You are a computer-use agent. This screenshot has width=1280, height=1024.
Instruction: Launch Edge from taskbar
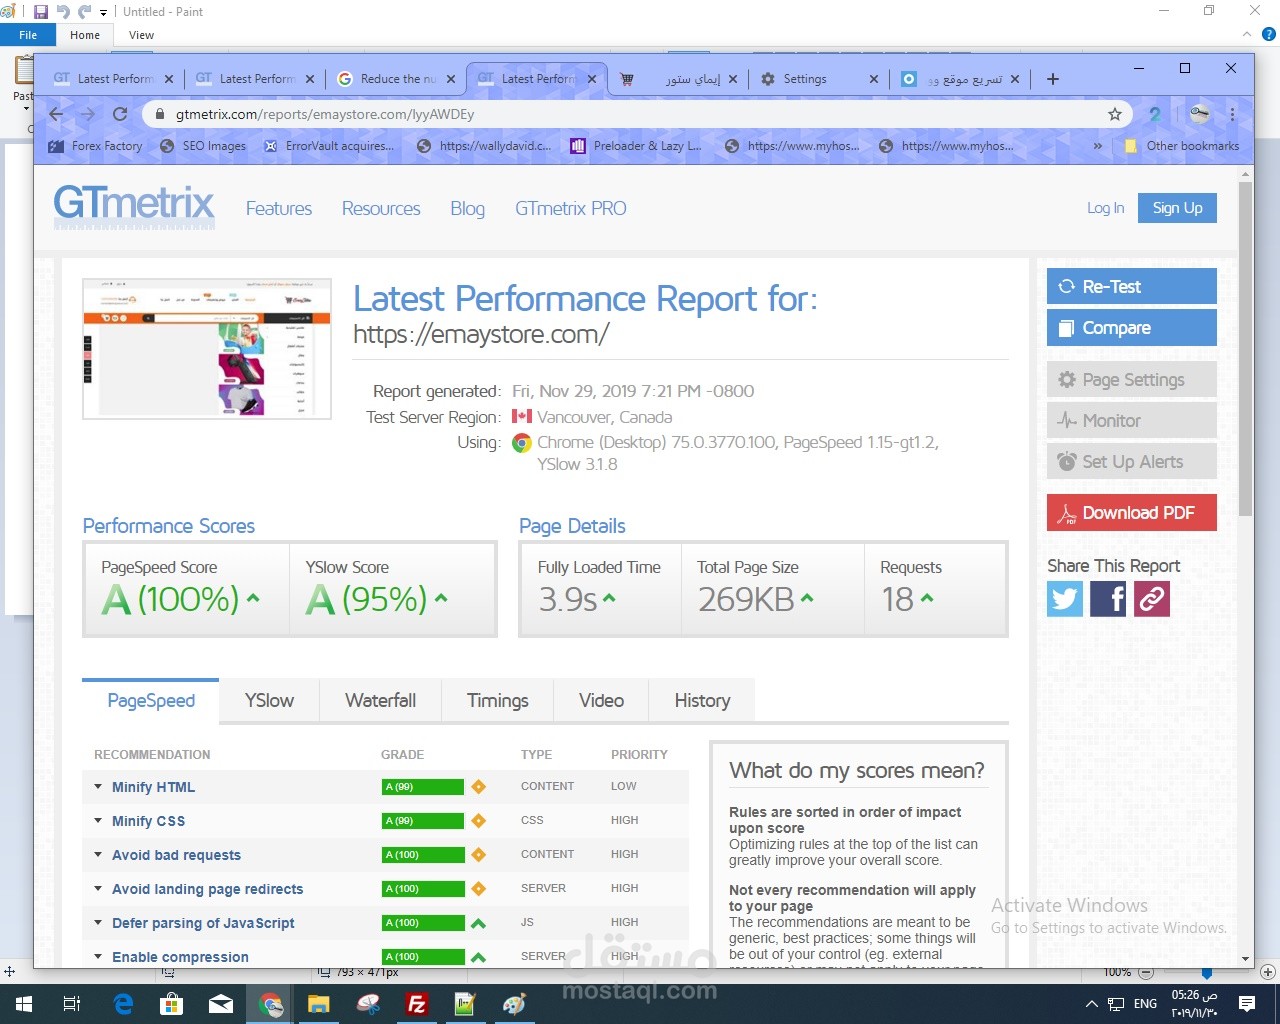tap(123, 1004)
